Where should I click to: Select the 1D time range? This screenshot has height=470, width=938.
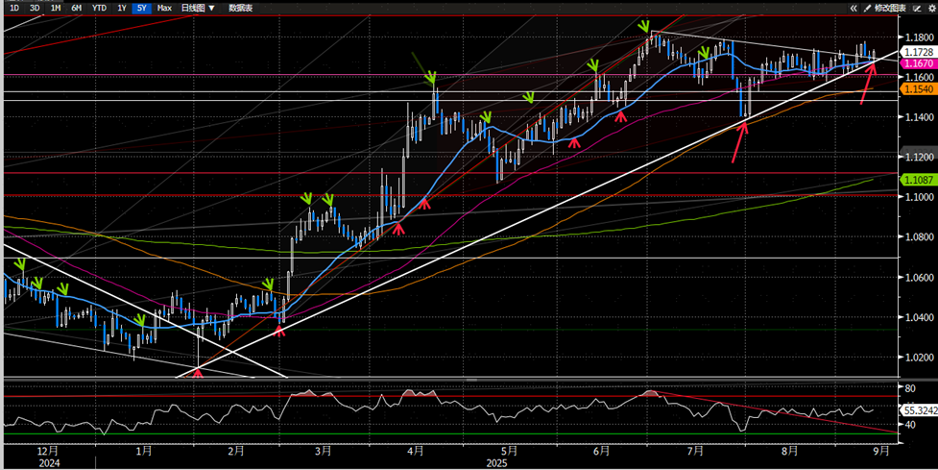[14, 8]
